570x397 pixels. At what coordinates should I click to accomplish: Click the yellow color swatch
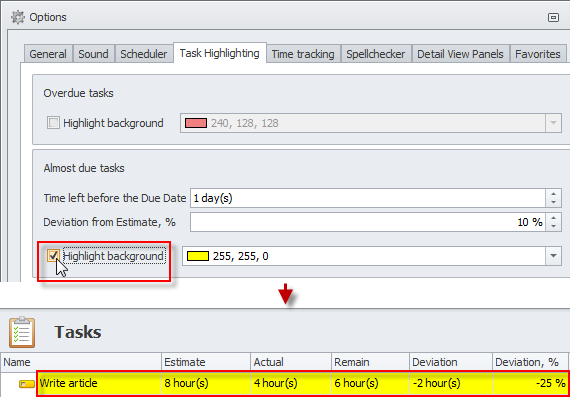(198, 256)
